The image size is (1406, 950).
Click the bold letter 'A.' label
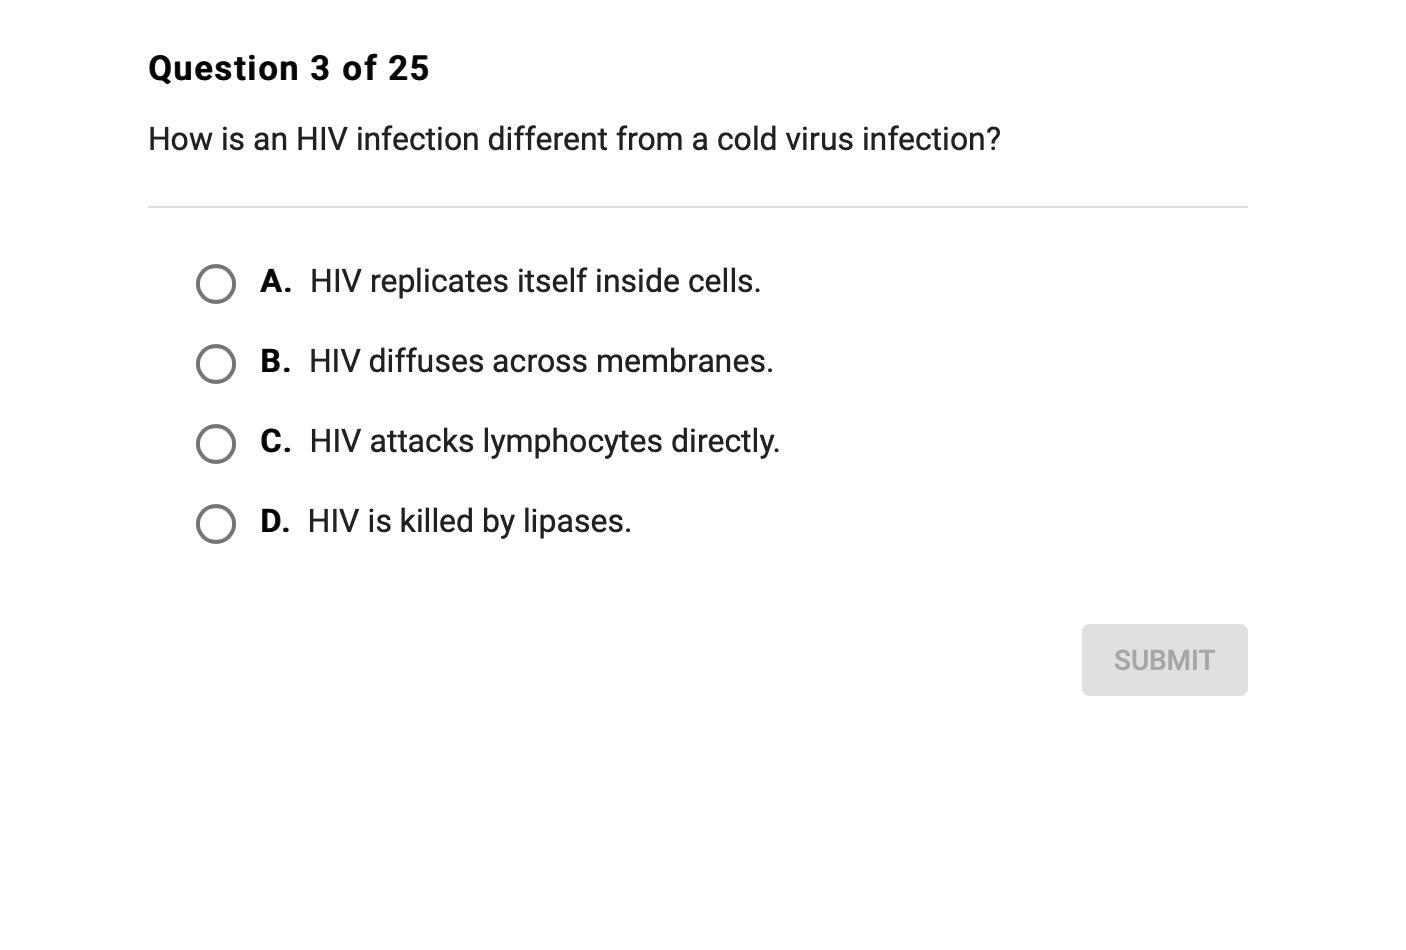pos(275,282)
